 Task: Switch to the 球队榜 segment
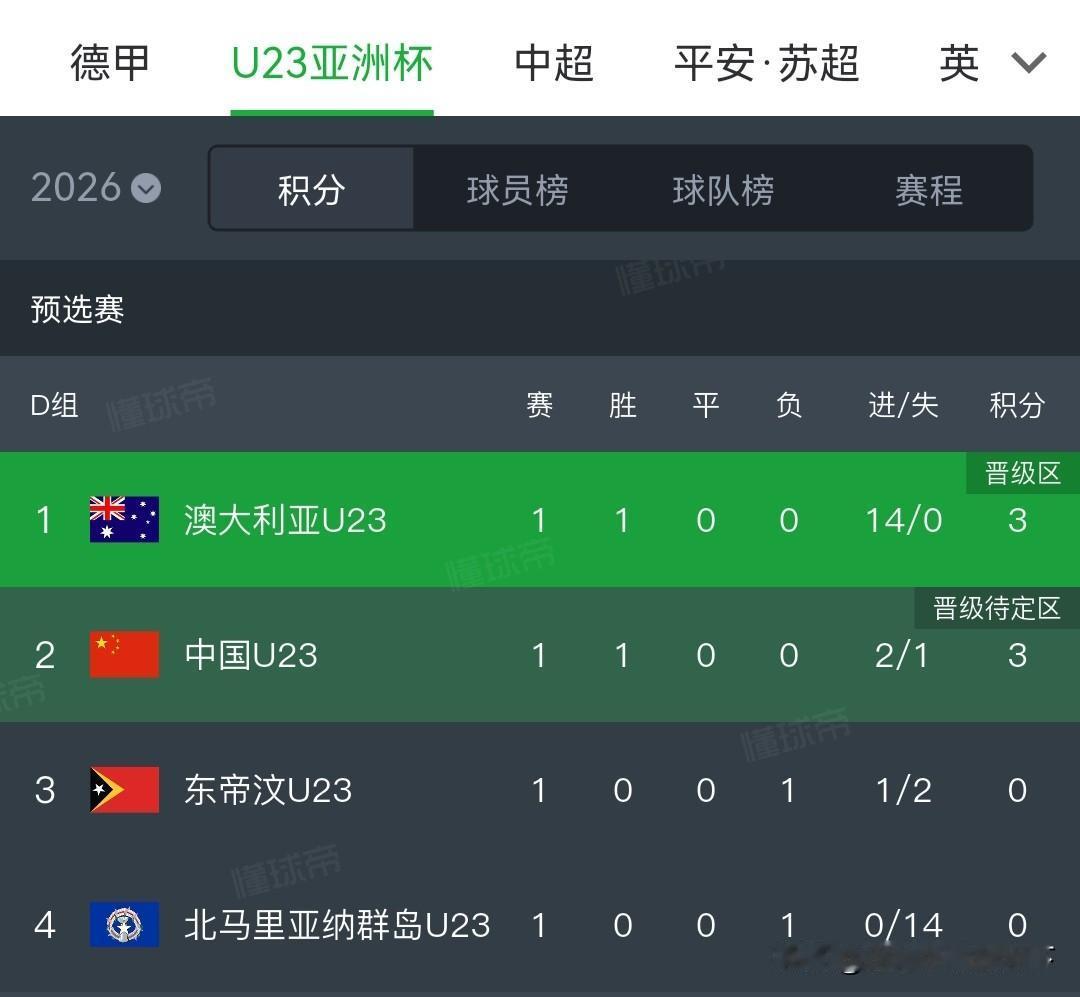click(723, 188)
